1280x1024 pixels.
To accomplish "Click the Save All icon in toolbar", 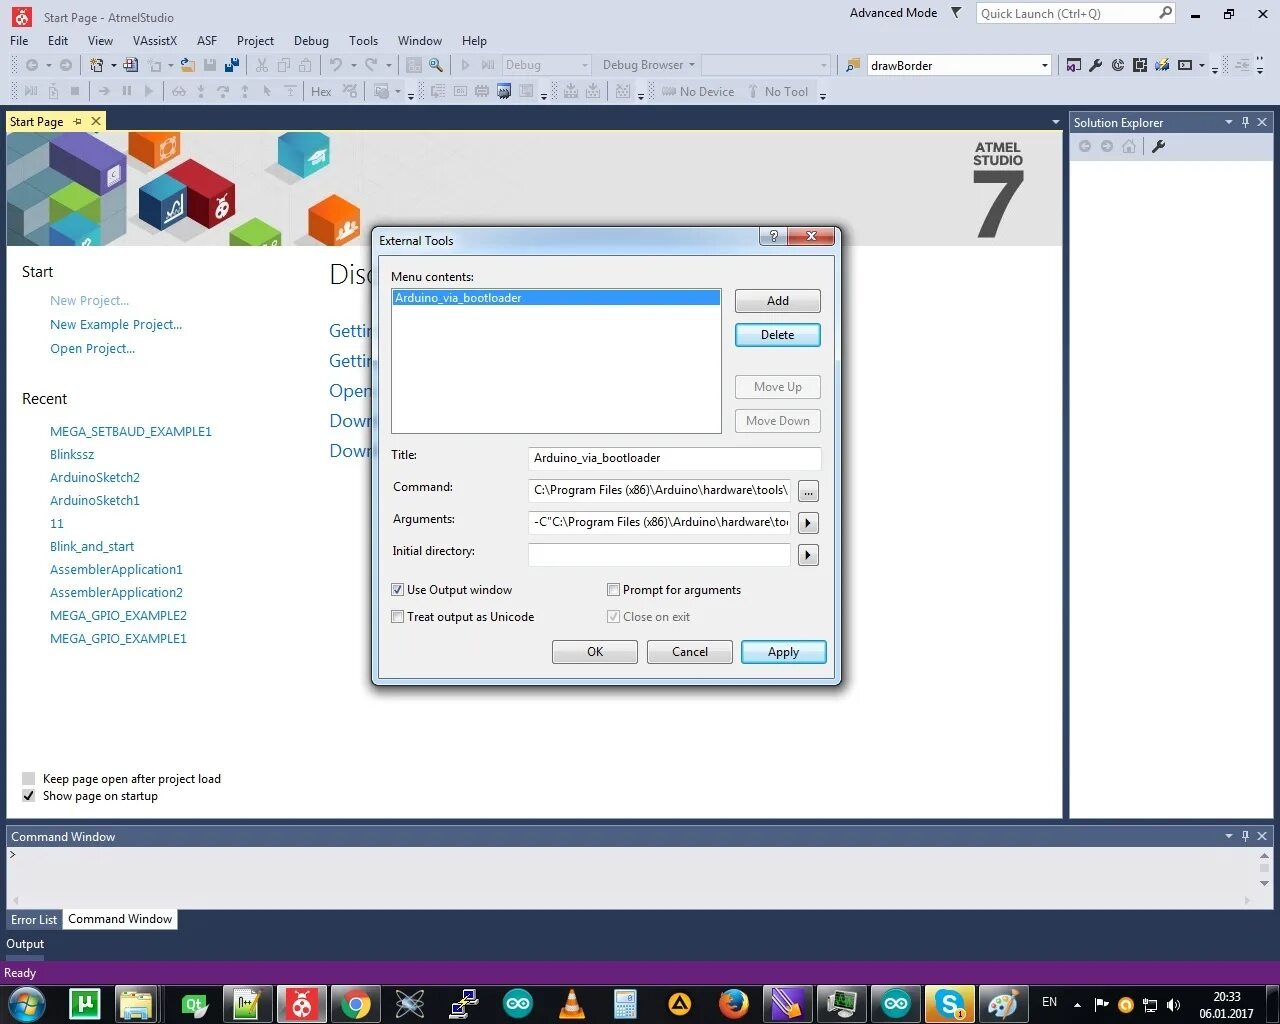I will tap(232, 65).
